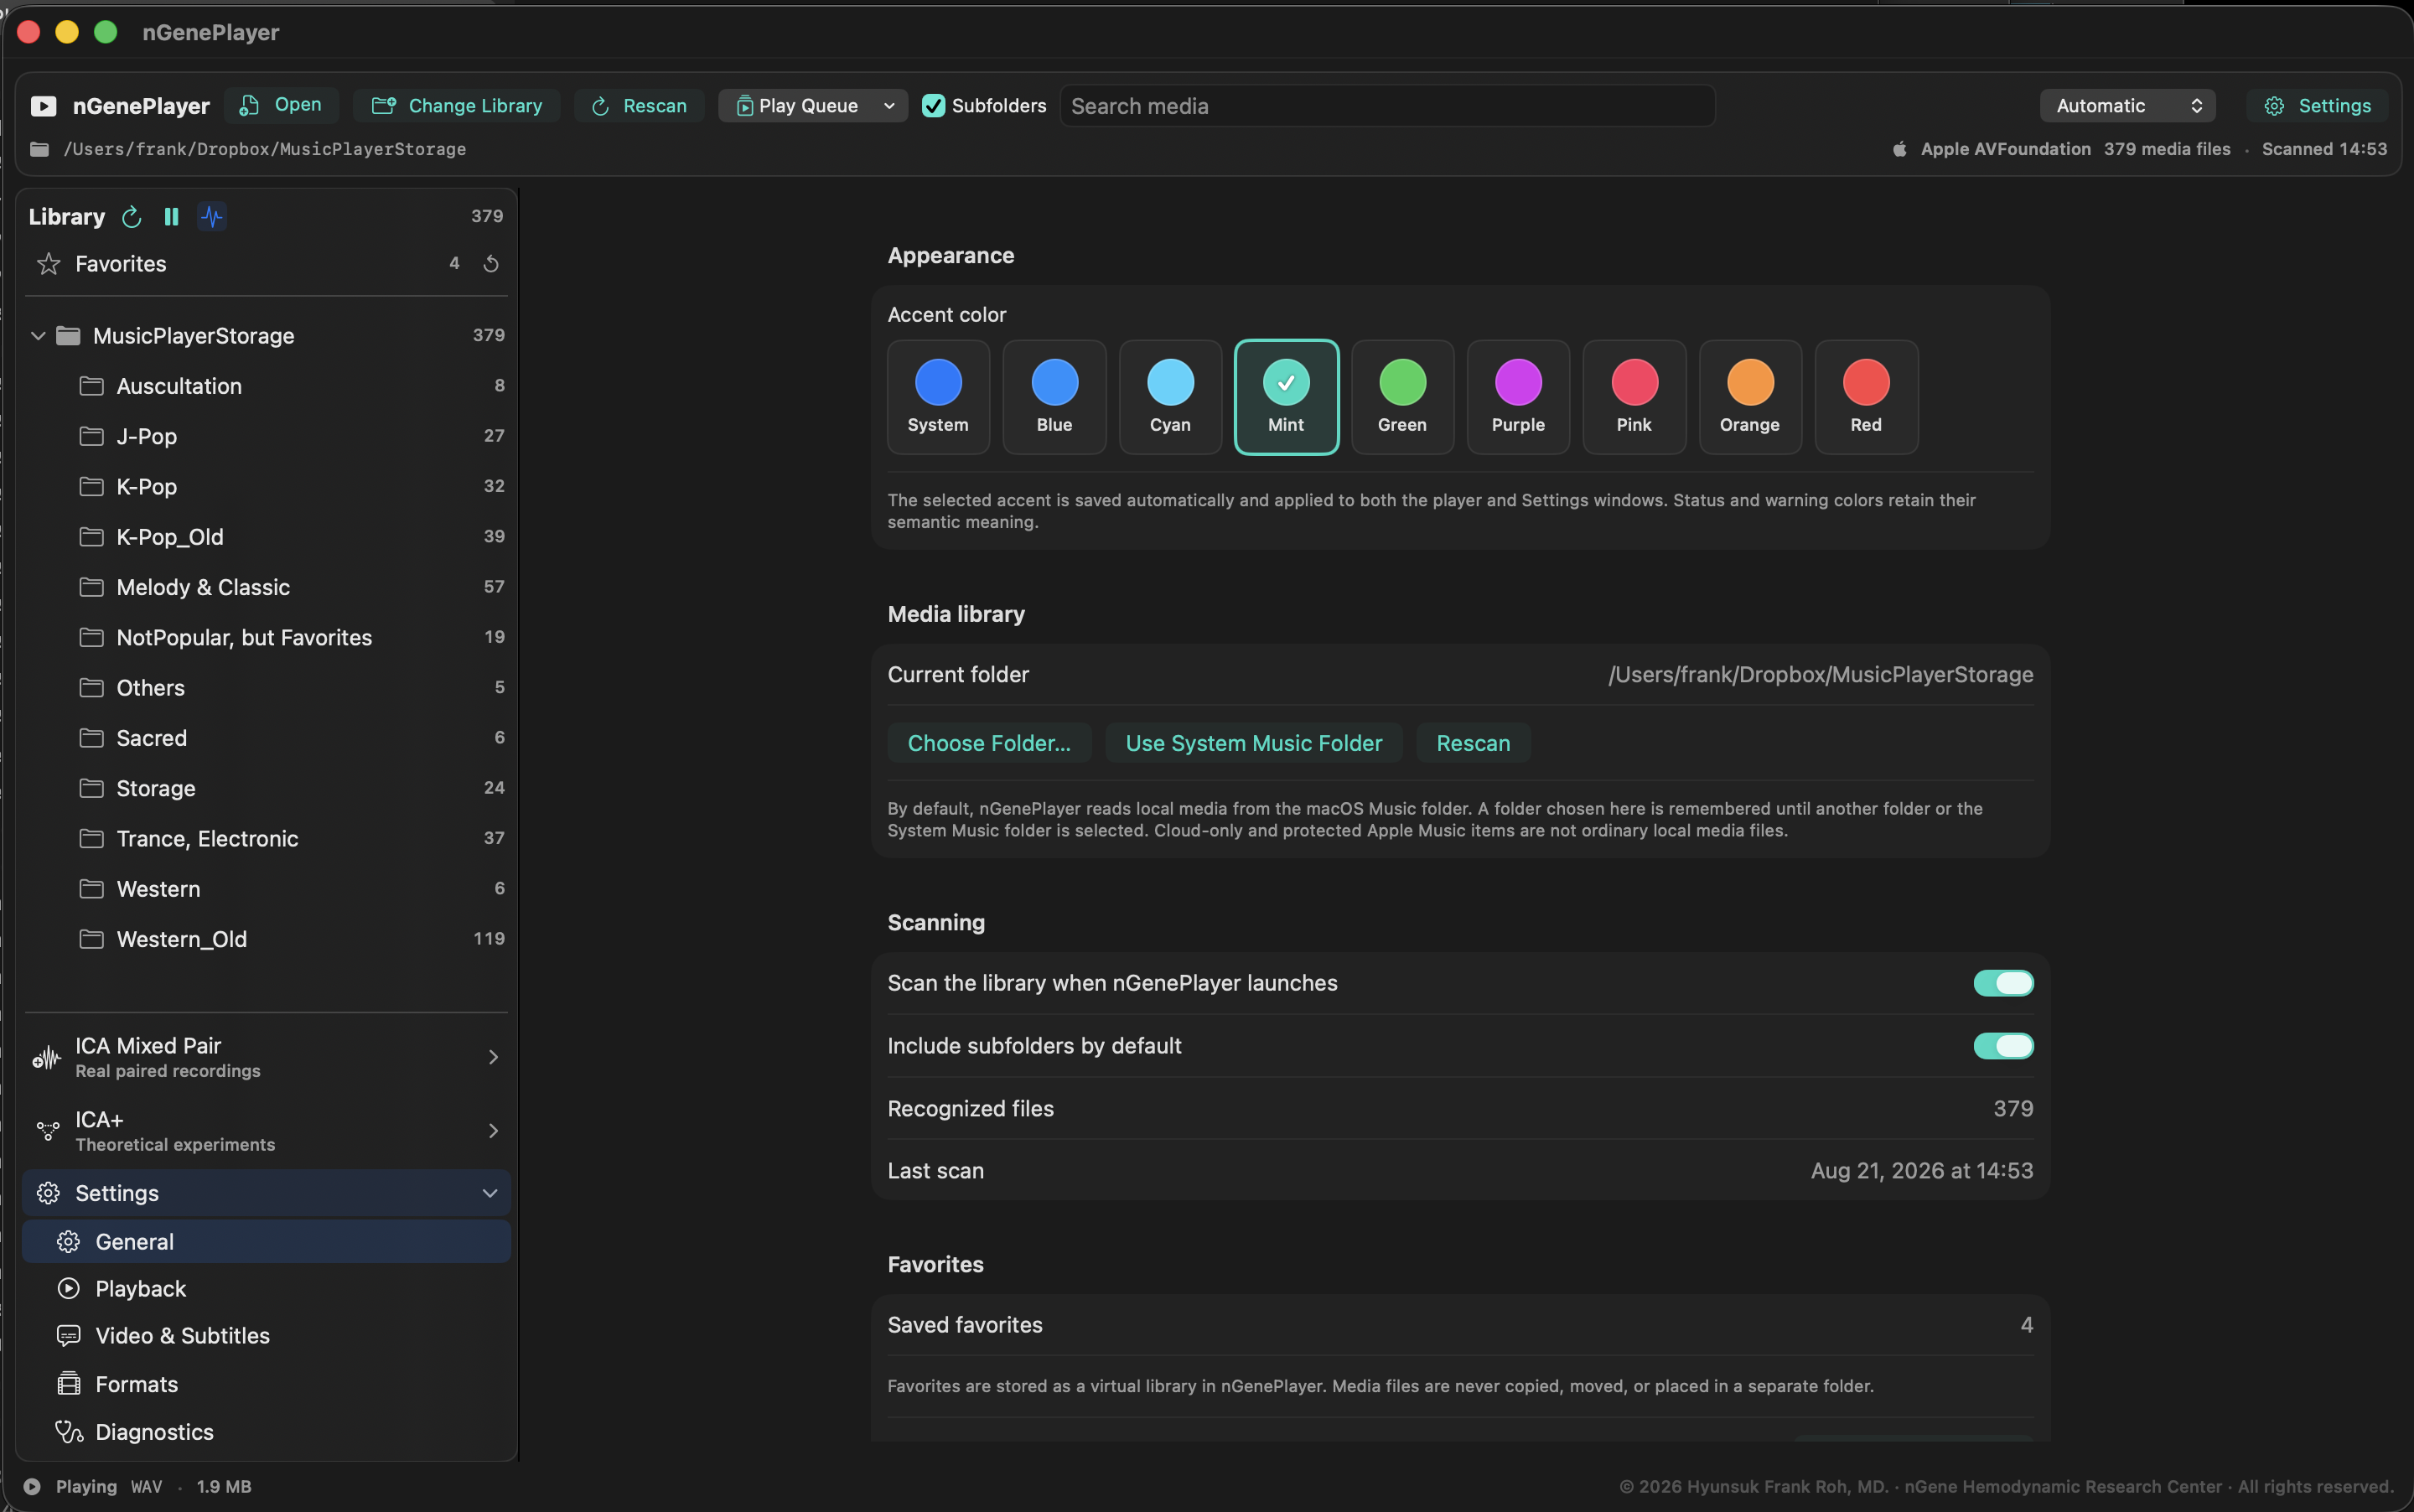Viewport: 2414px width, 1512px height.
Task: Select the Green accent color
Action: 1402,397
